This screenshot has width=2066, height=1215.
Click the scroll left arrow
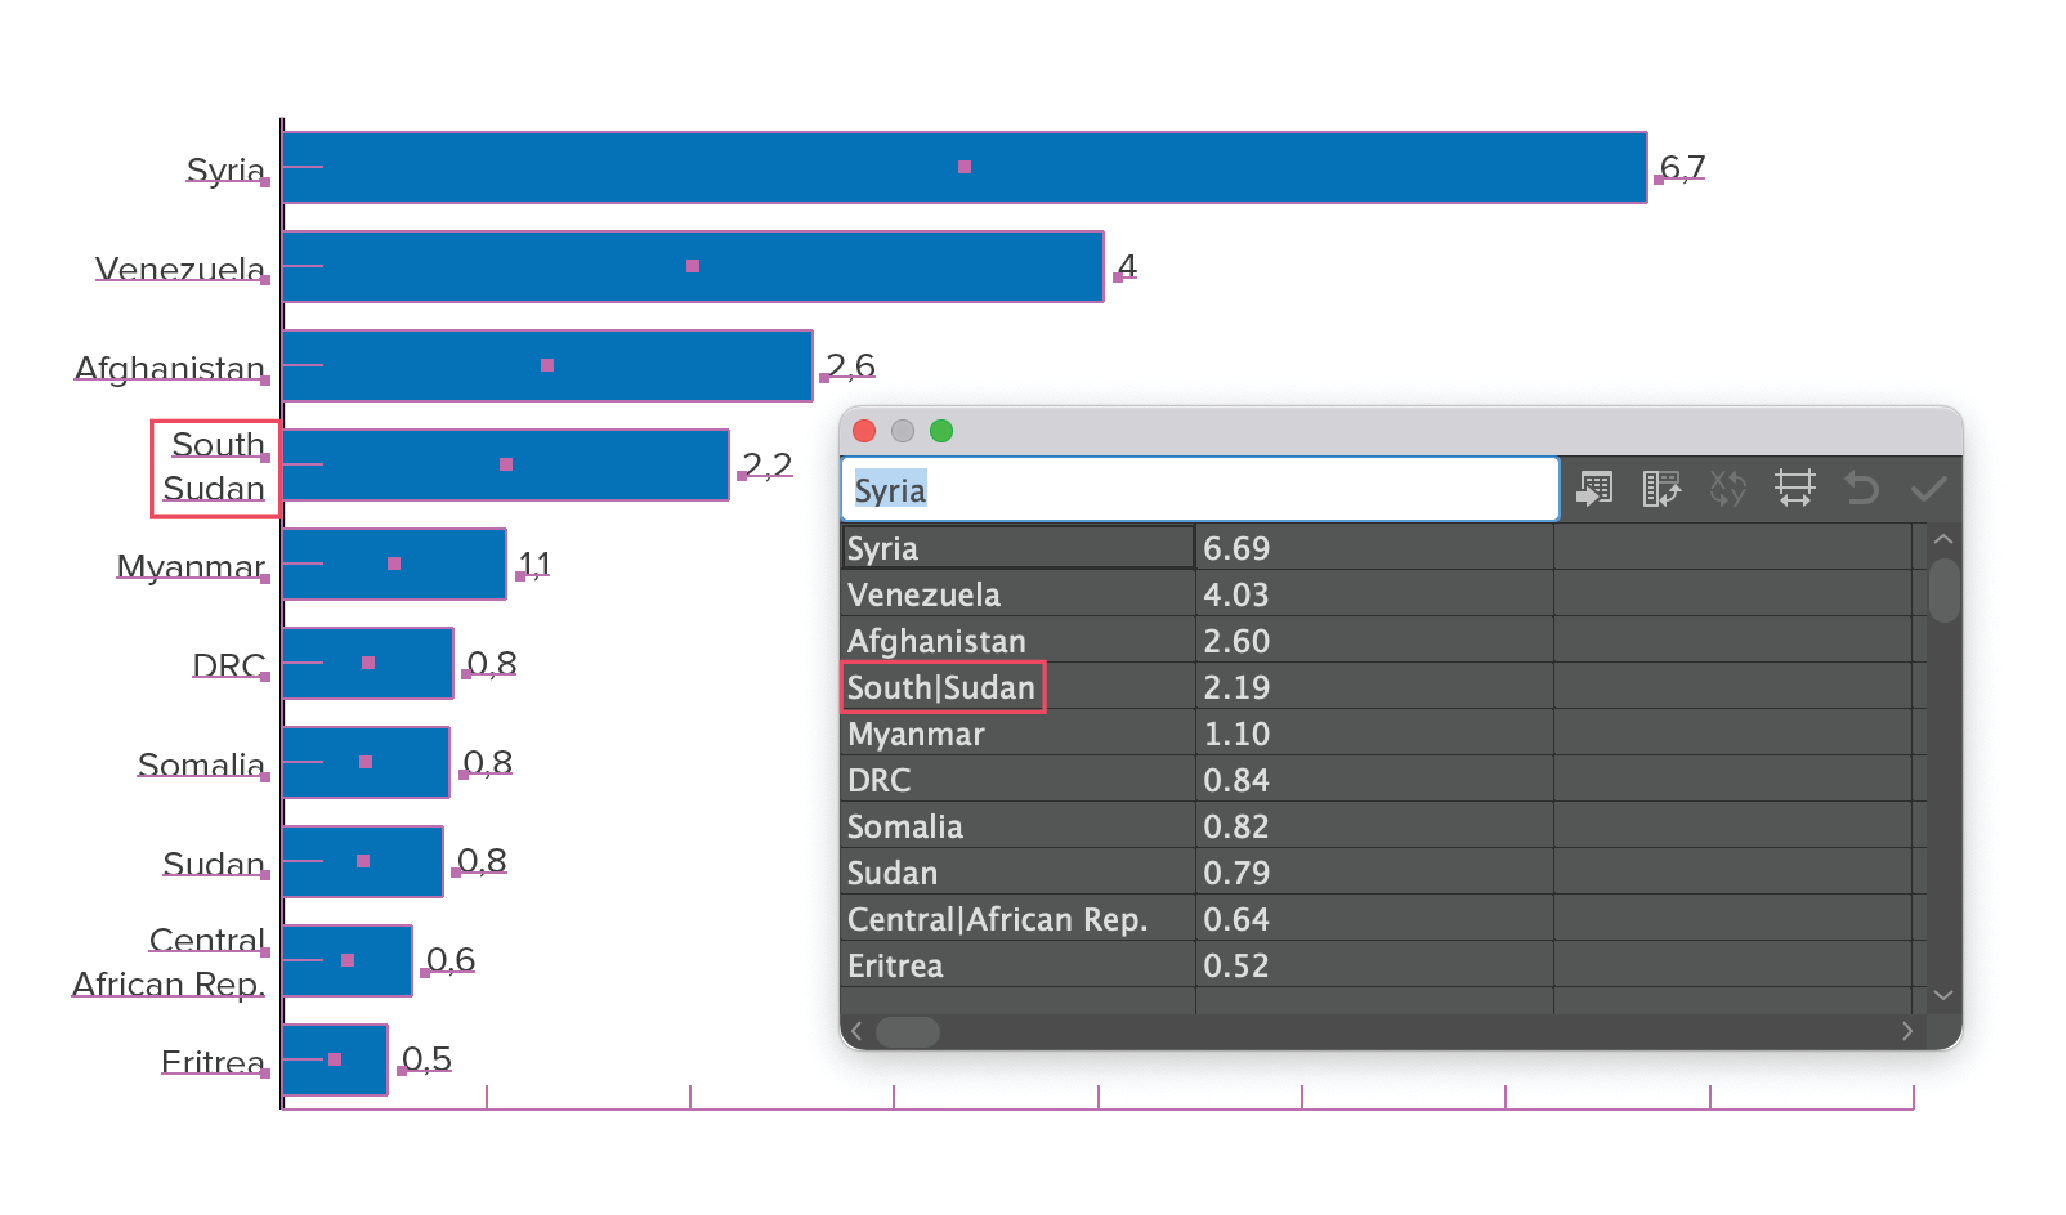pyautogui.click(x=857, y=1031)
